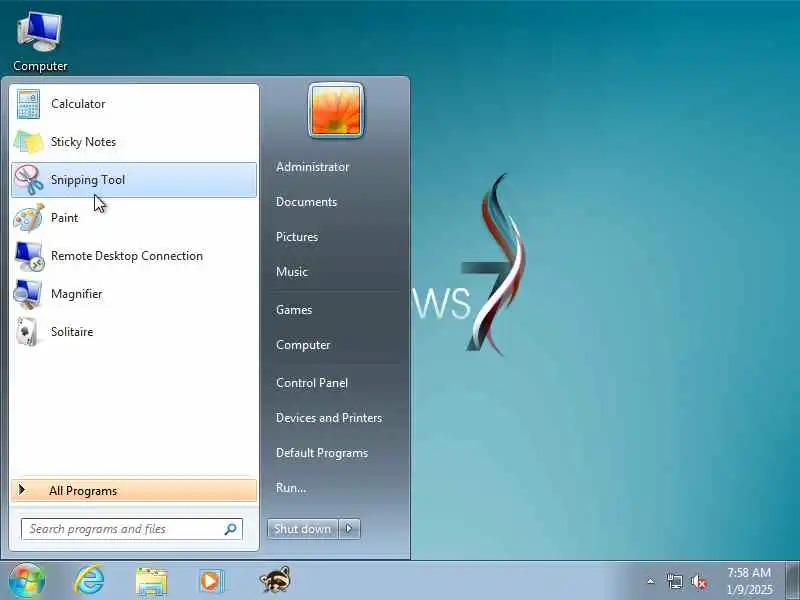Click the Start orb button

(x=27, y=581)
